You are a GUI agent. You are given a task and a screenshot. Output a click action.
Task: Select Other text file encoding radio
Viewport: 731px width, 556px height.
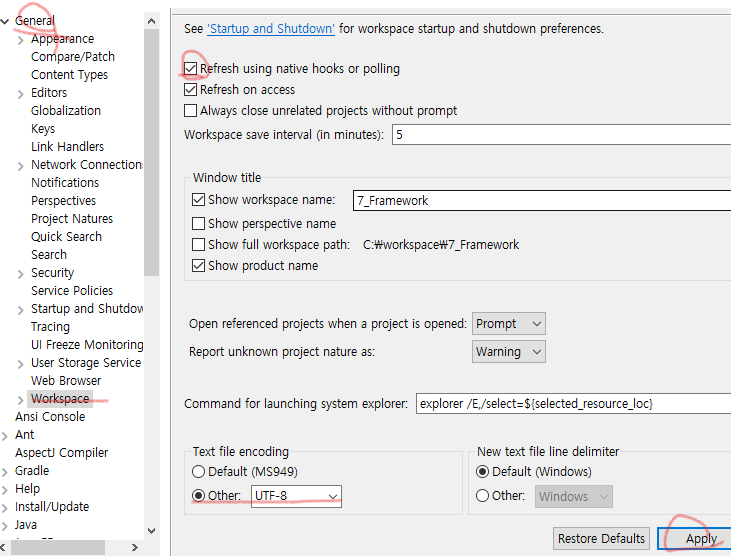click(199, 495)
